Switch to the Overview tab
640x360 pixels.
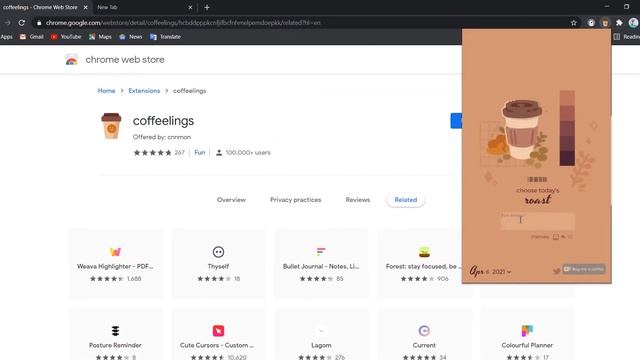(231, 200)
